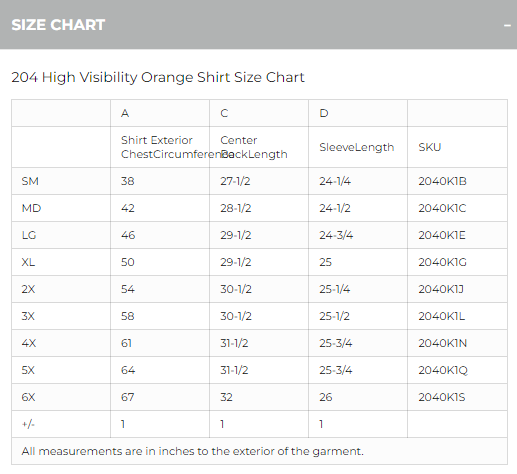
Task: Click the SKU 2040K1G cell
Action: coord(457,262)
